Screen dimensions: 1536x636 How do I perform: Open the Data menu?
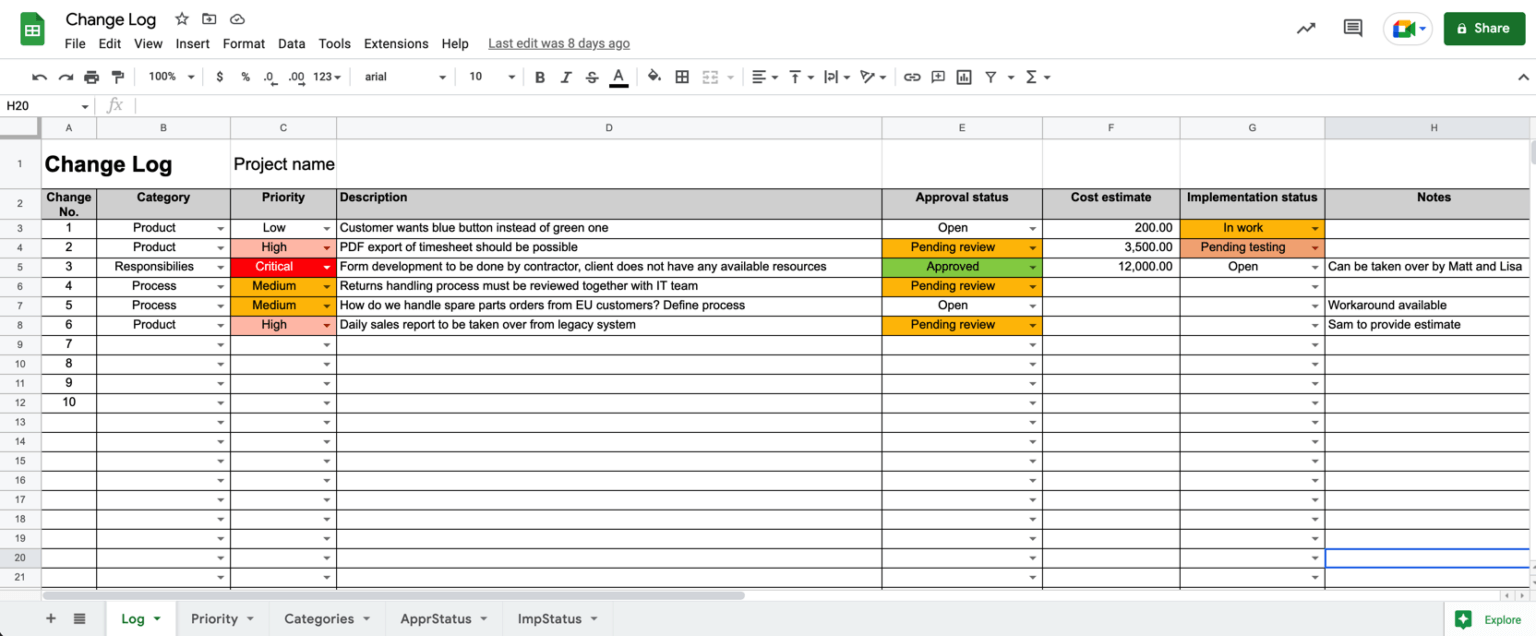tap(291, 43)
